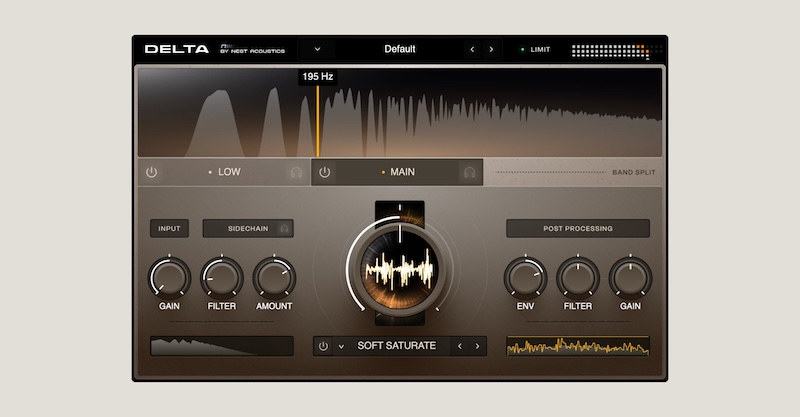The width and height of the screenshot is (800, 417).
Task: Click the POST PROCESSING button
Action: [577, 229]
